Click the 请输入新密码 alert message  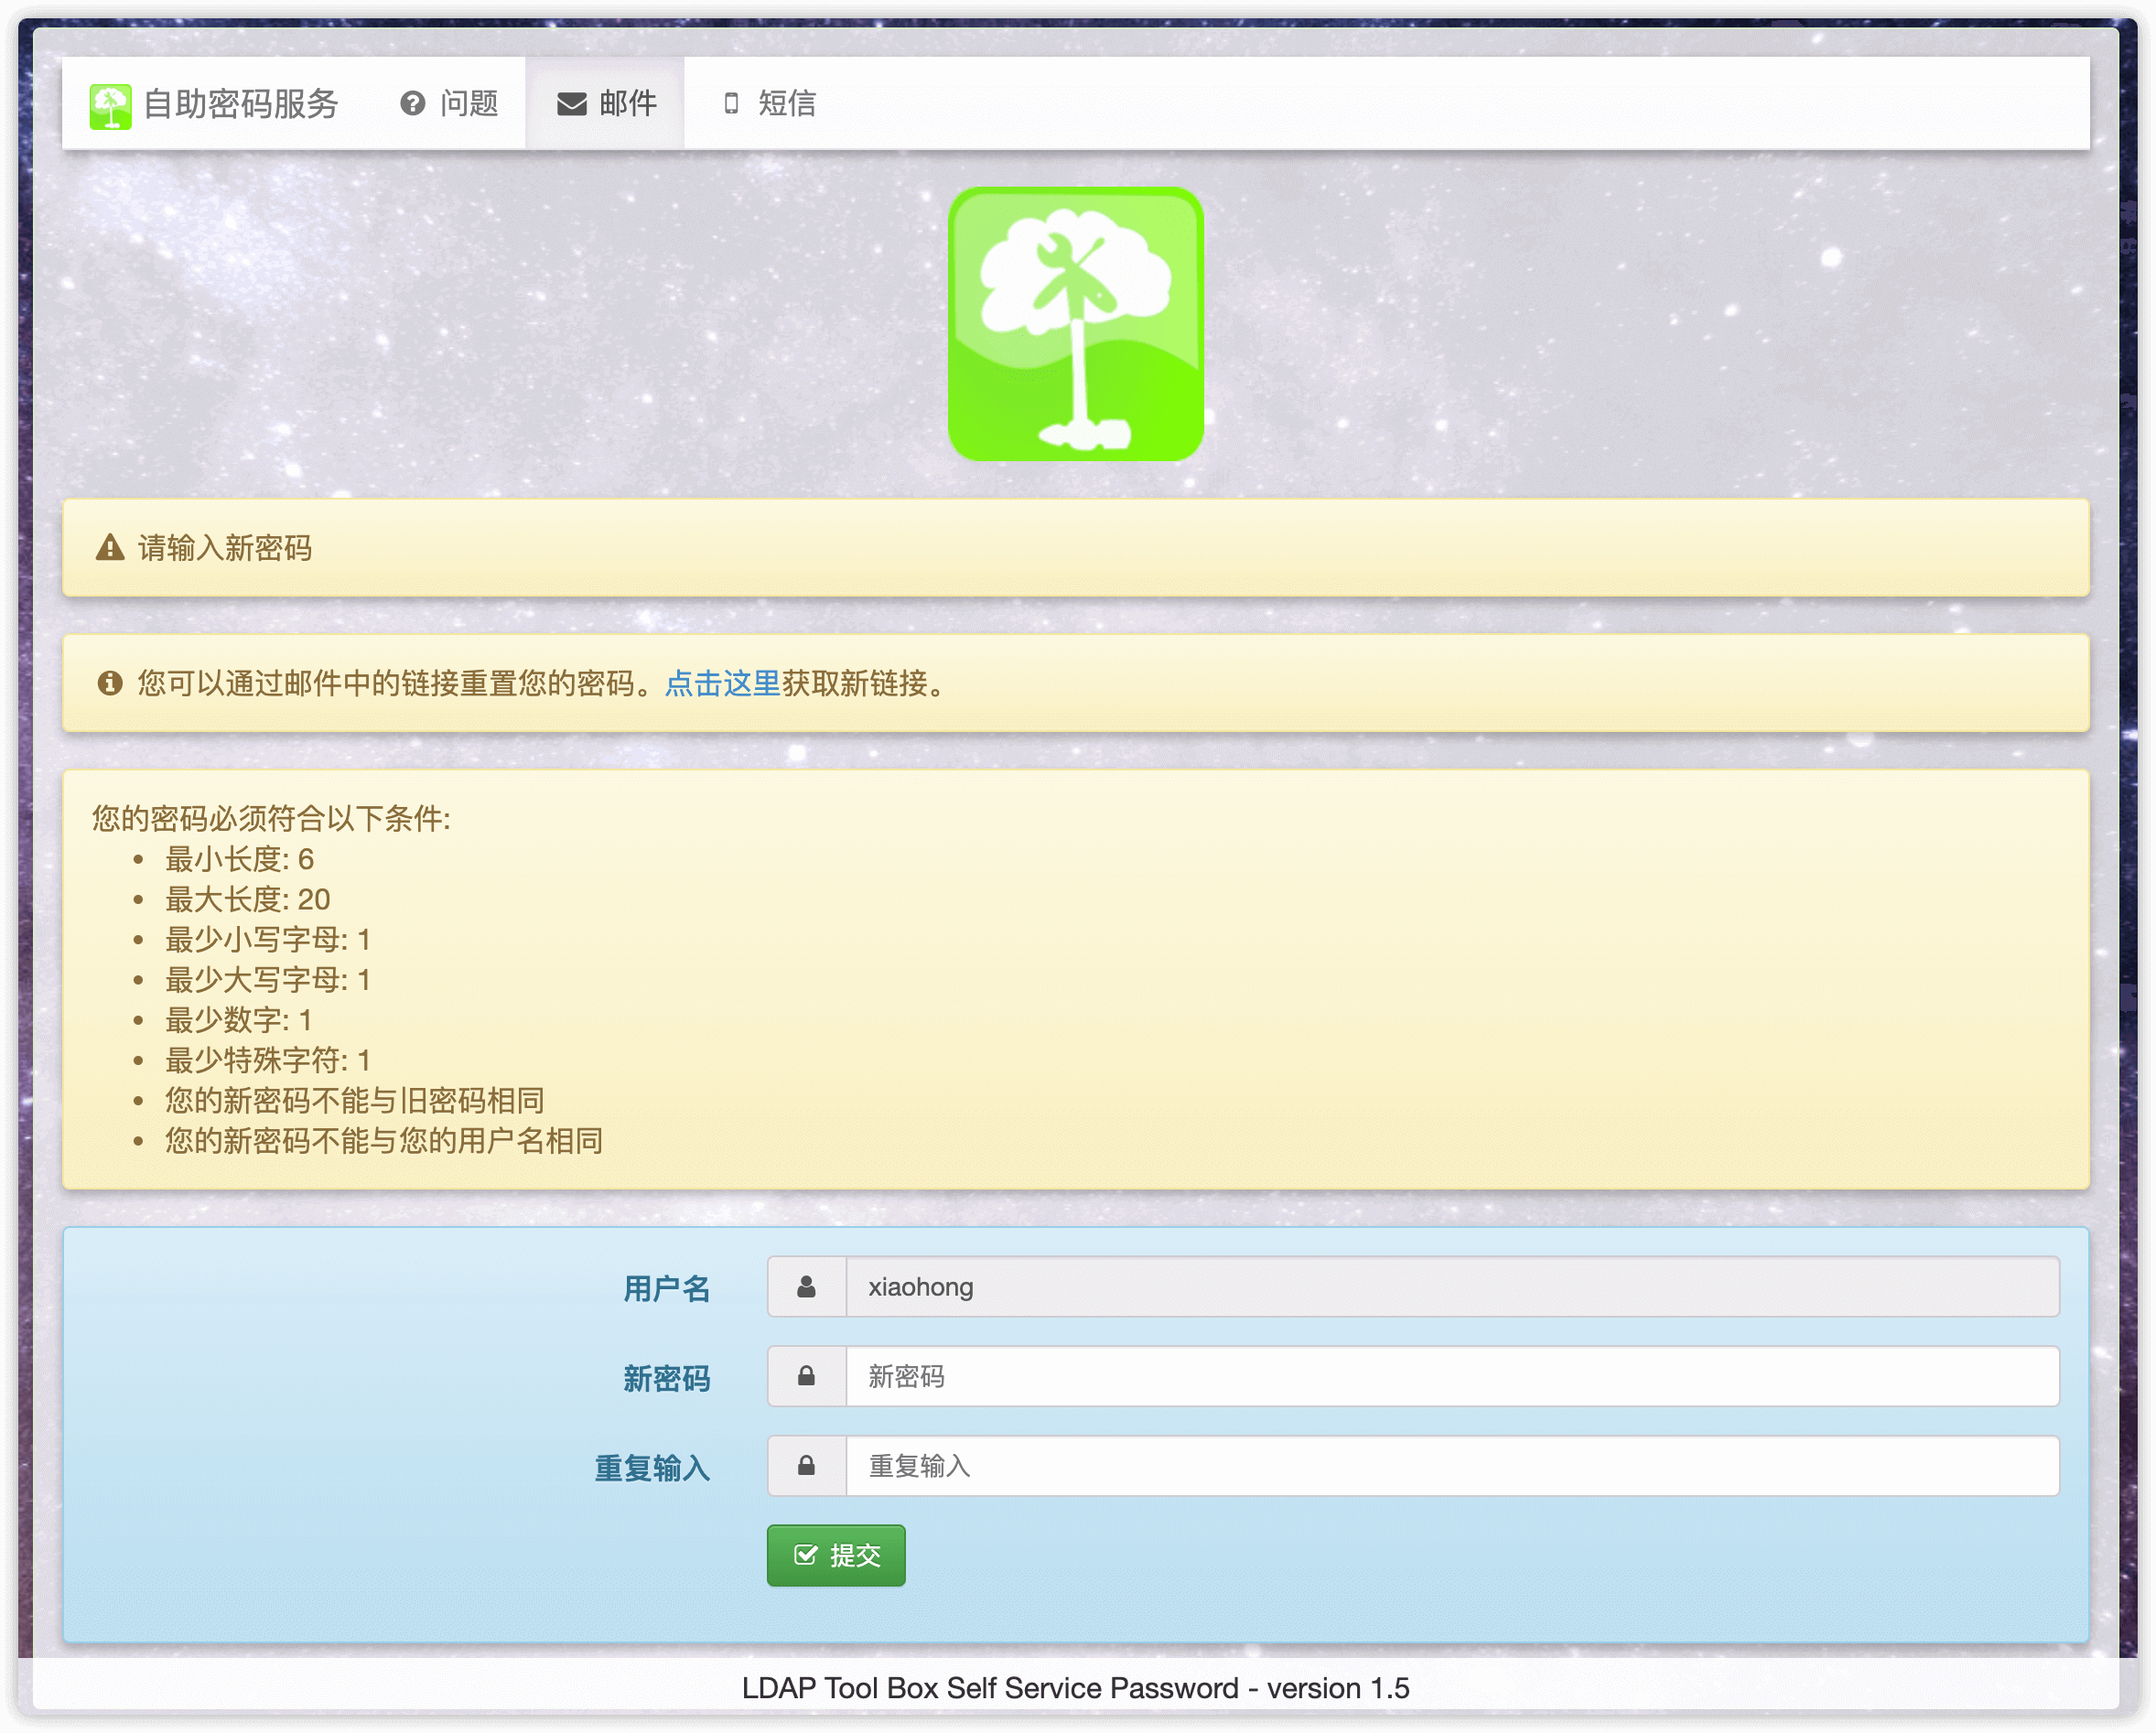(x=225, y=548)
